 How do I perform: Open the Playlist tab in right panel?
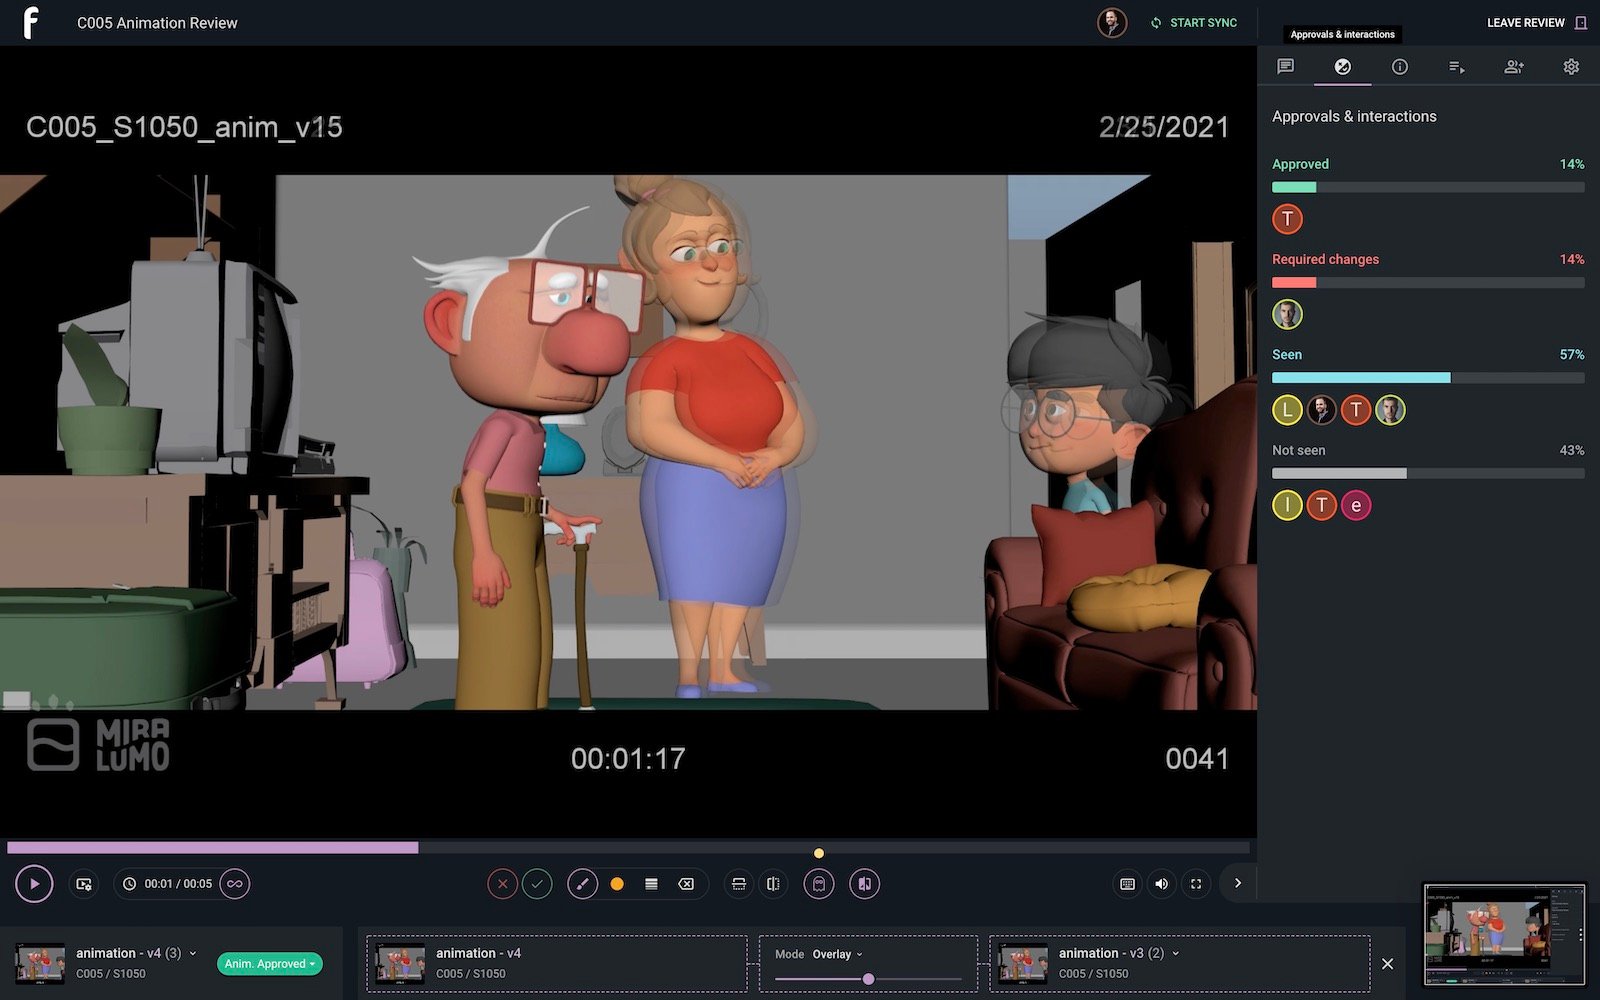[1457, 66]
